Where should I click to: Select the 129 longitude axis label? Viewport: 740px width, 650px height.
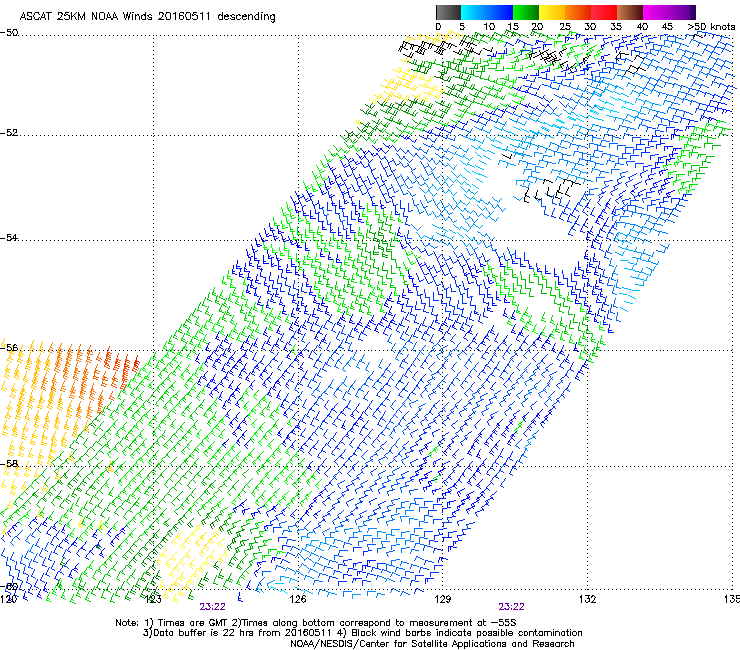(442, 599)
